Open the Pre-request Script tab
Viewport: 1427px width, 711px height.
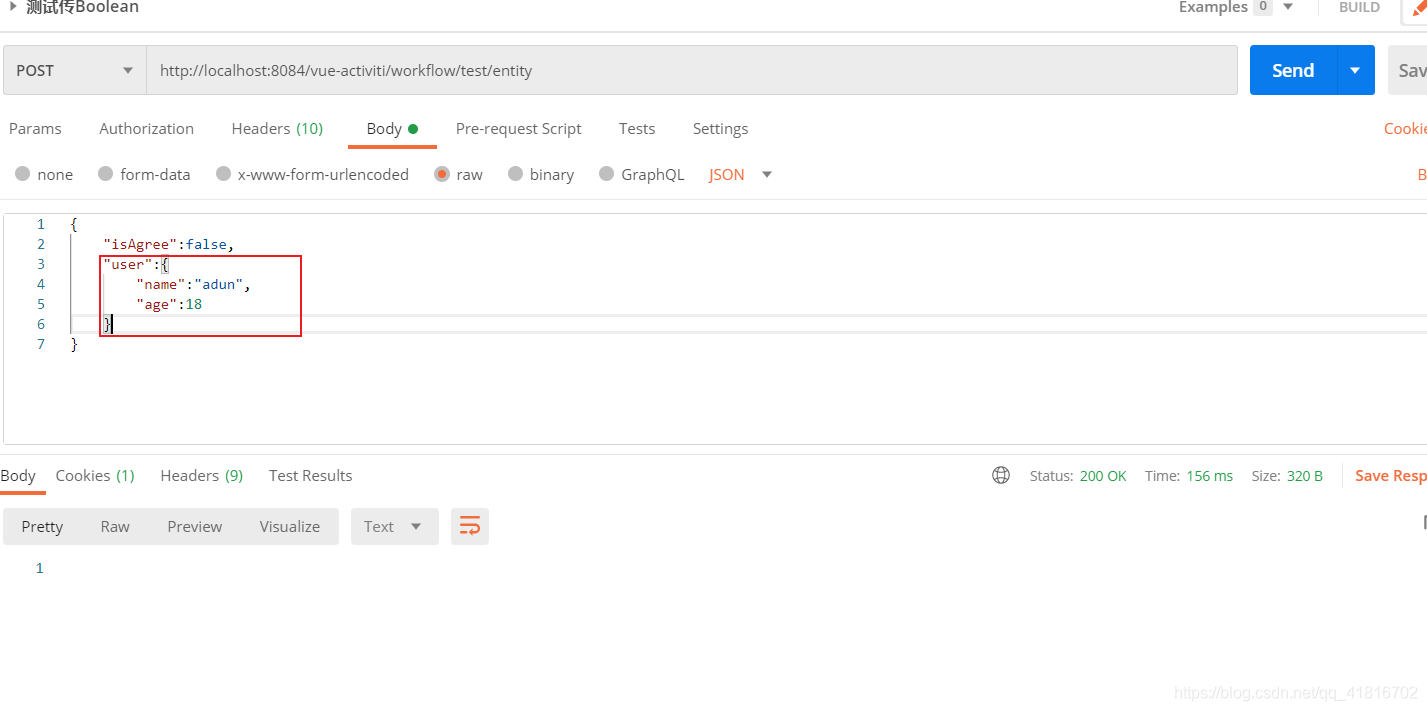[518, 128]
